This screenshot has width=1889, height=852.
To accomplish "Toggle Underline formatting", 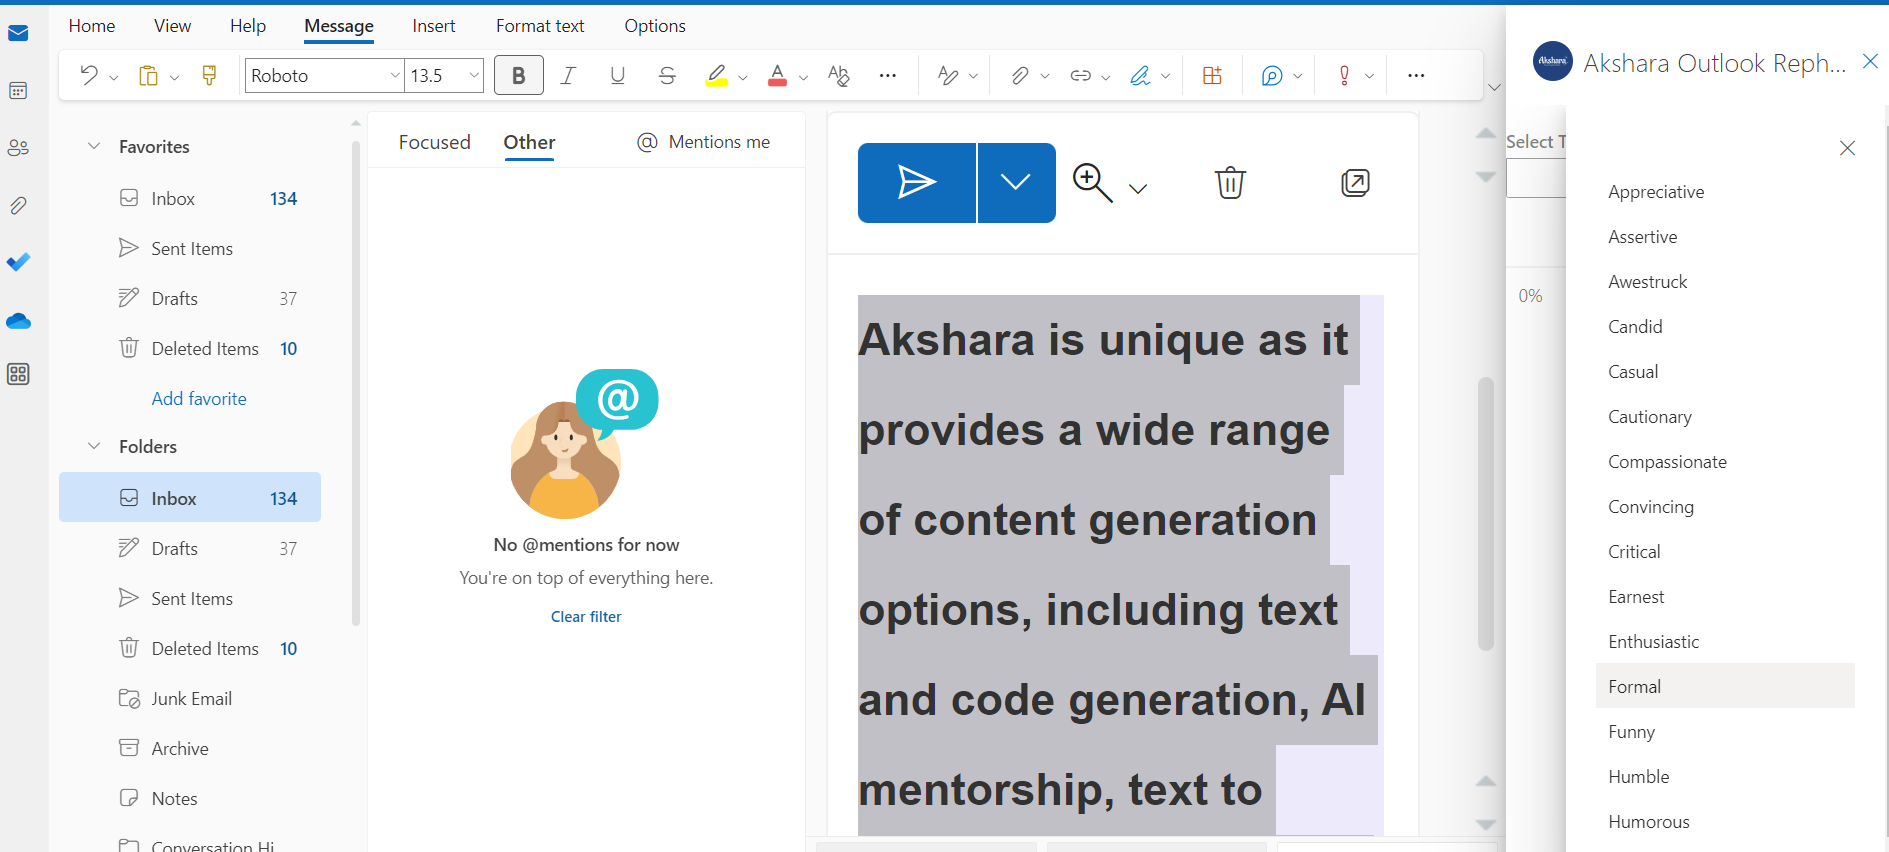I will pyautogui.click(x=617, y=76).
